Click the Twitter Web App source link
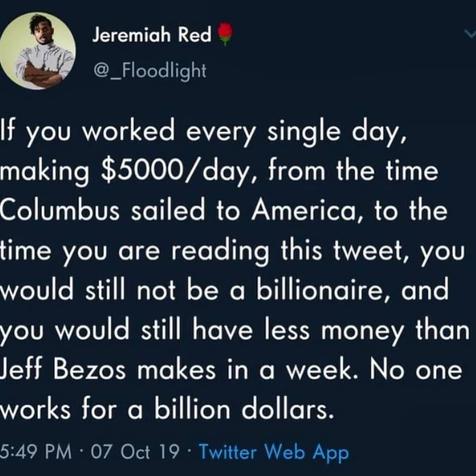This screenshot has height=476, width=476. coord(274,452)
